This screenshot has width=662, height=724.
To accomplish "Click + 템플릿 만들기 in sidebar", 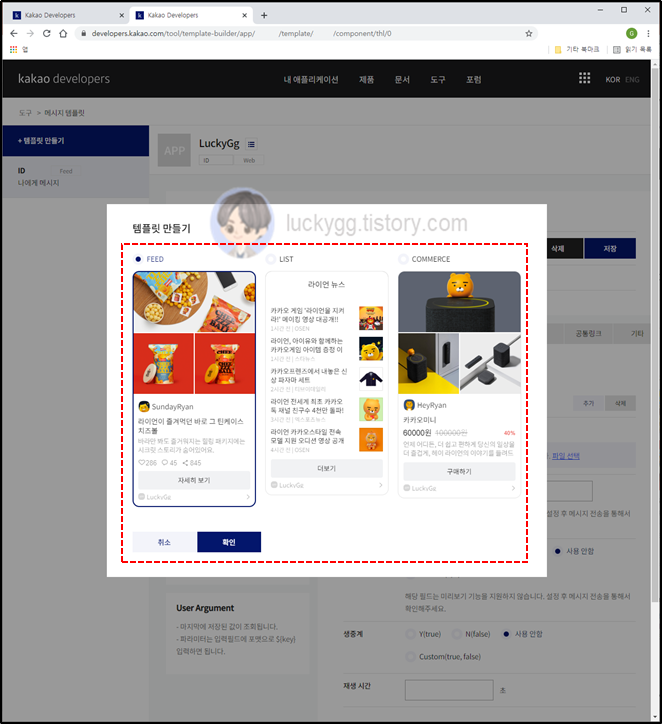I will pyautogui.click(x=76, y=140).
